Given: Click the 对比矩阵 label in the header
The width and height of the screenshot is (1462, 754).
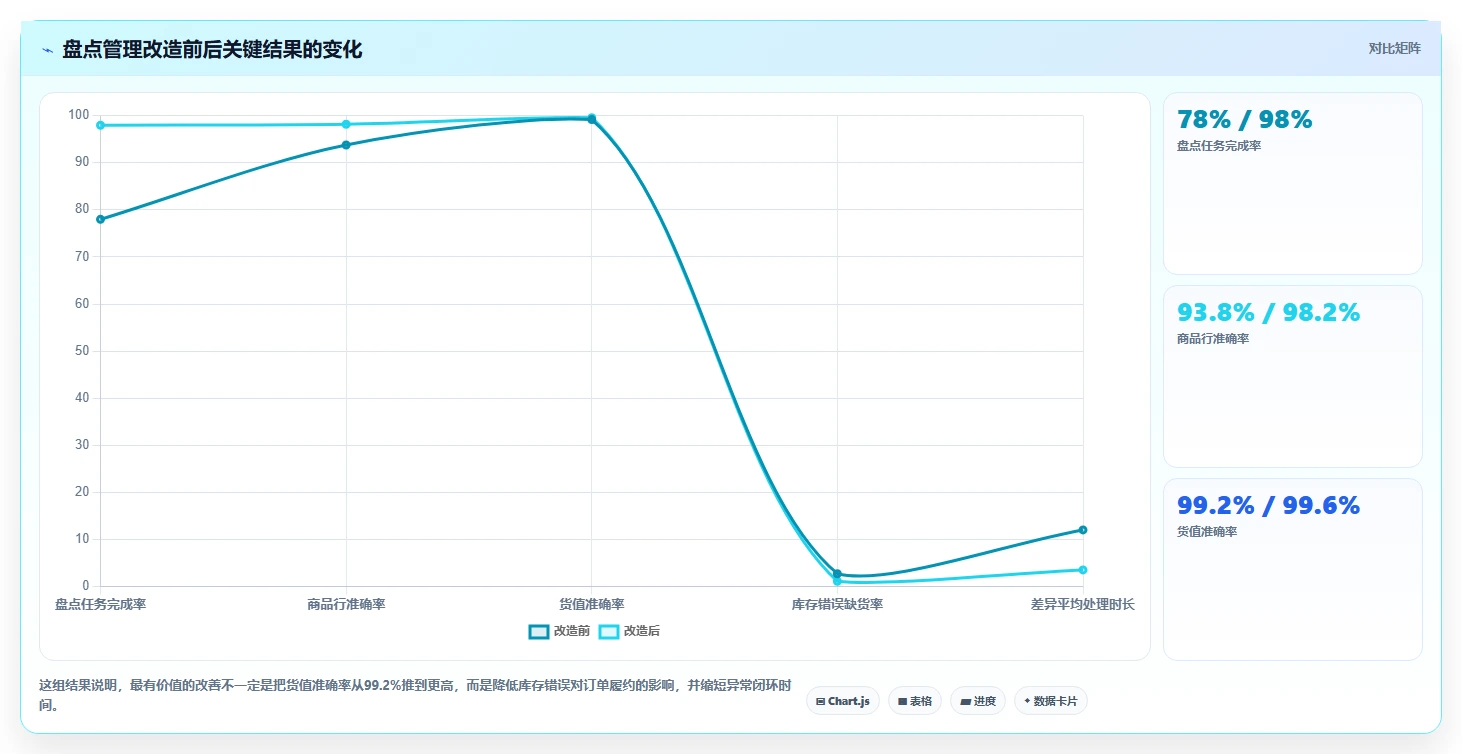Looking at the screenshot, I should tap(1394, 48).
